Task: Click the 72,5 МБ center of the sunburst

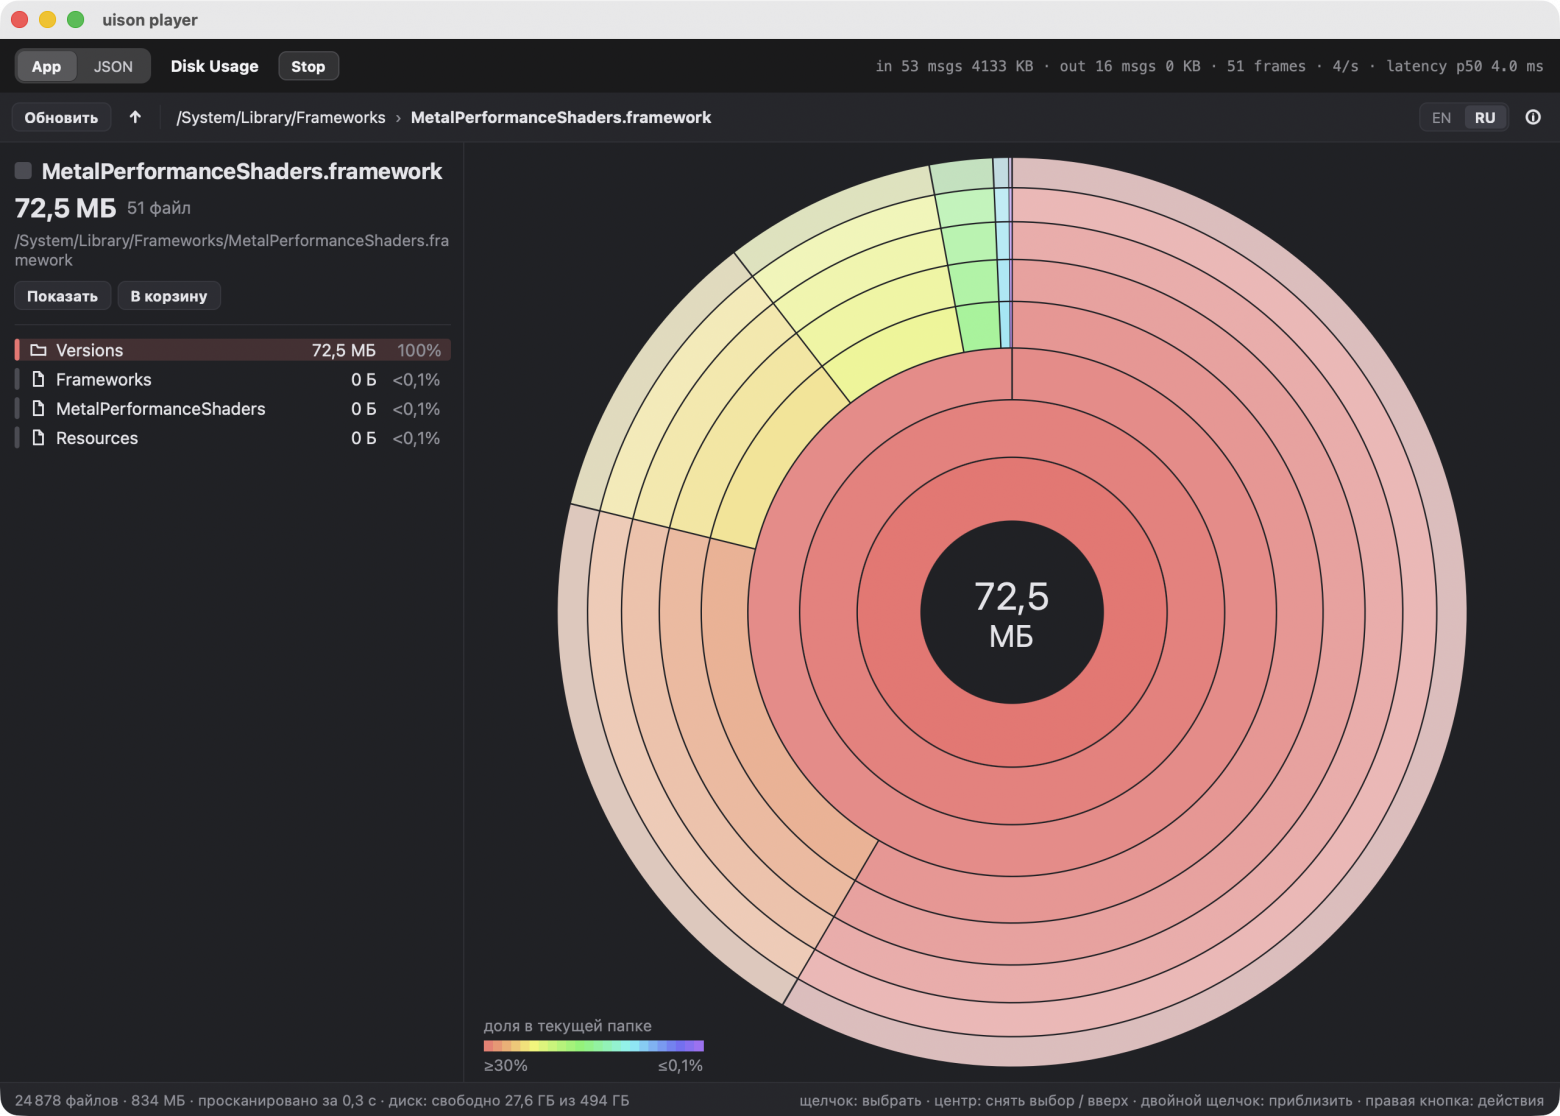Action: tap(1011, 612)
